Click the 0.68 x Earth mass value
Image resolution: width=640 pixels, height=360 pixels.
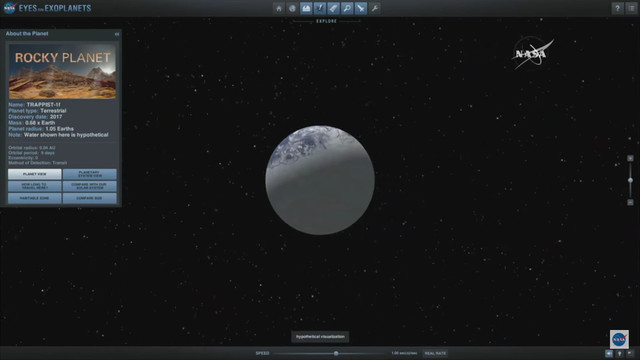pyautogui.click(x=40, y=123)
